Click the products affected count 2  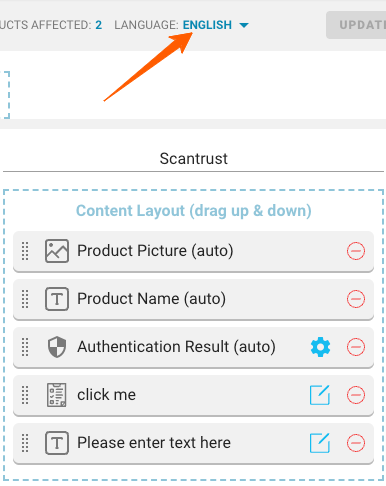pos(99,25)
